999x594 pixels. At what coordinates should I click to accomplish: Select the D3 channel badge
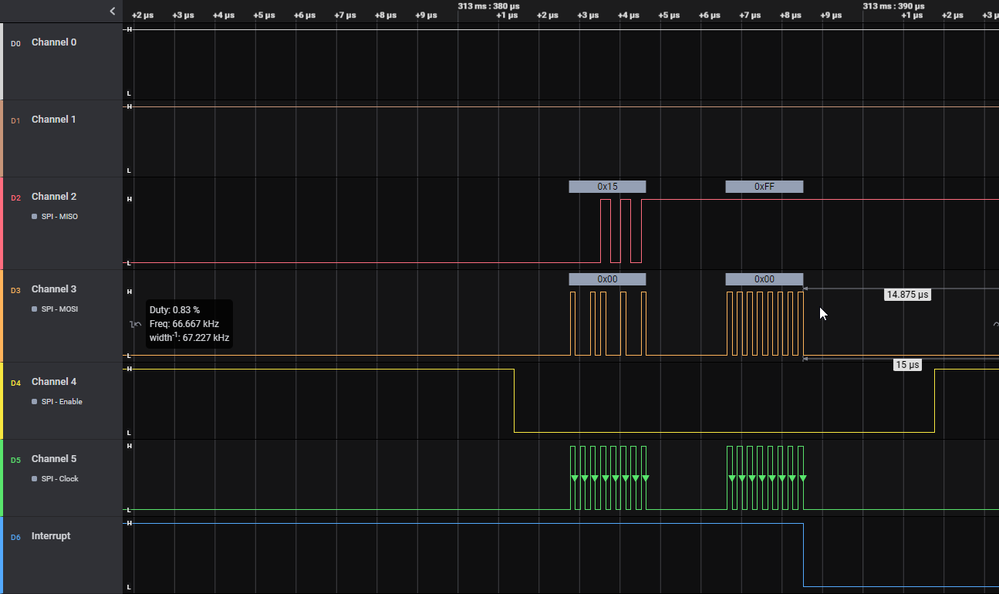click(x=15, y=290)
